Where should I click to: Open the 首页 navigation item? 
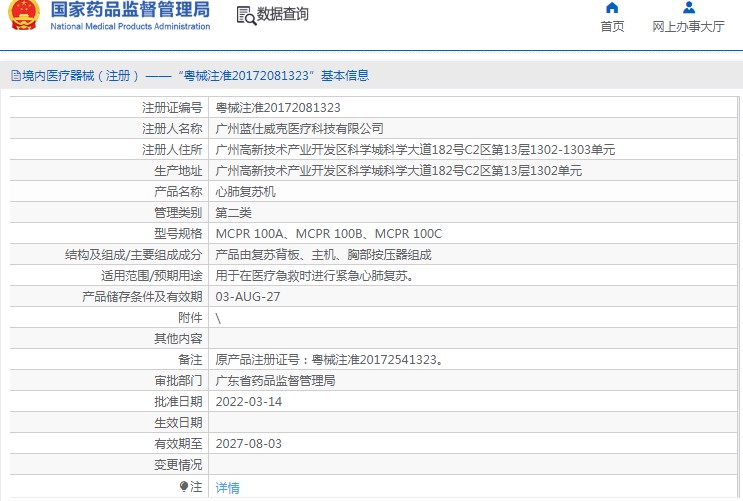(612, 27)
